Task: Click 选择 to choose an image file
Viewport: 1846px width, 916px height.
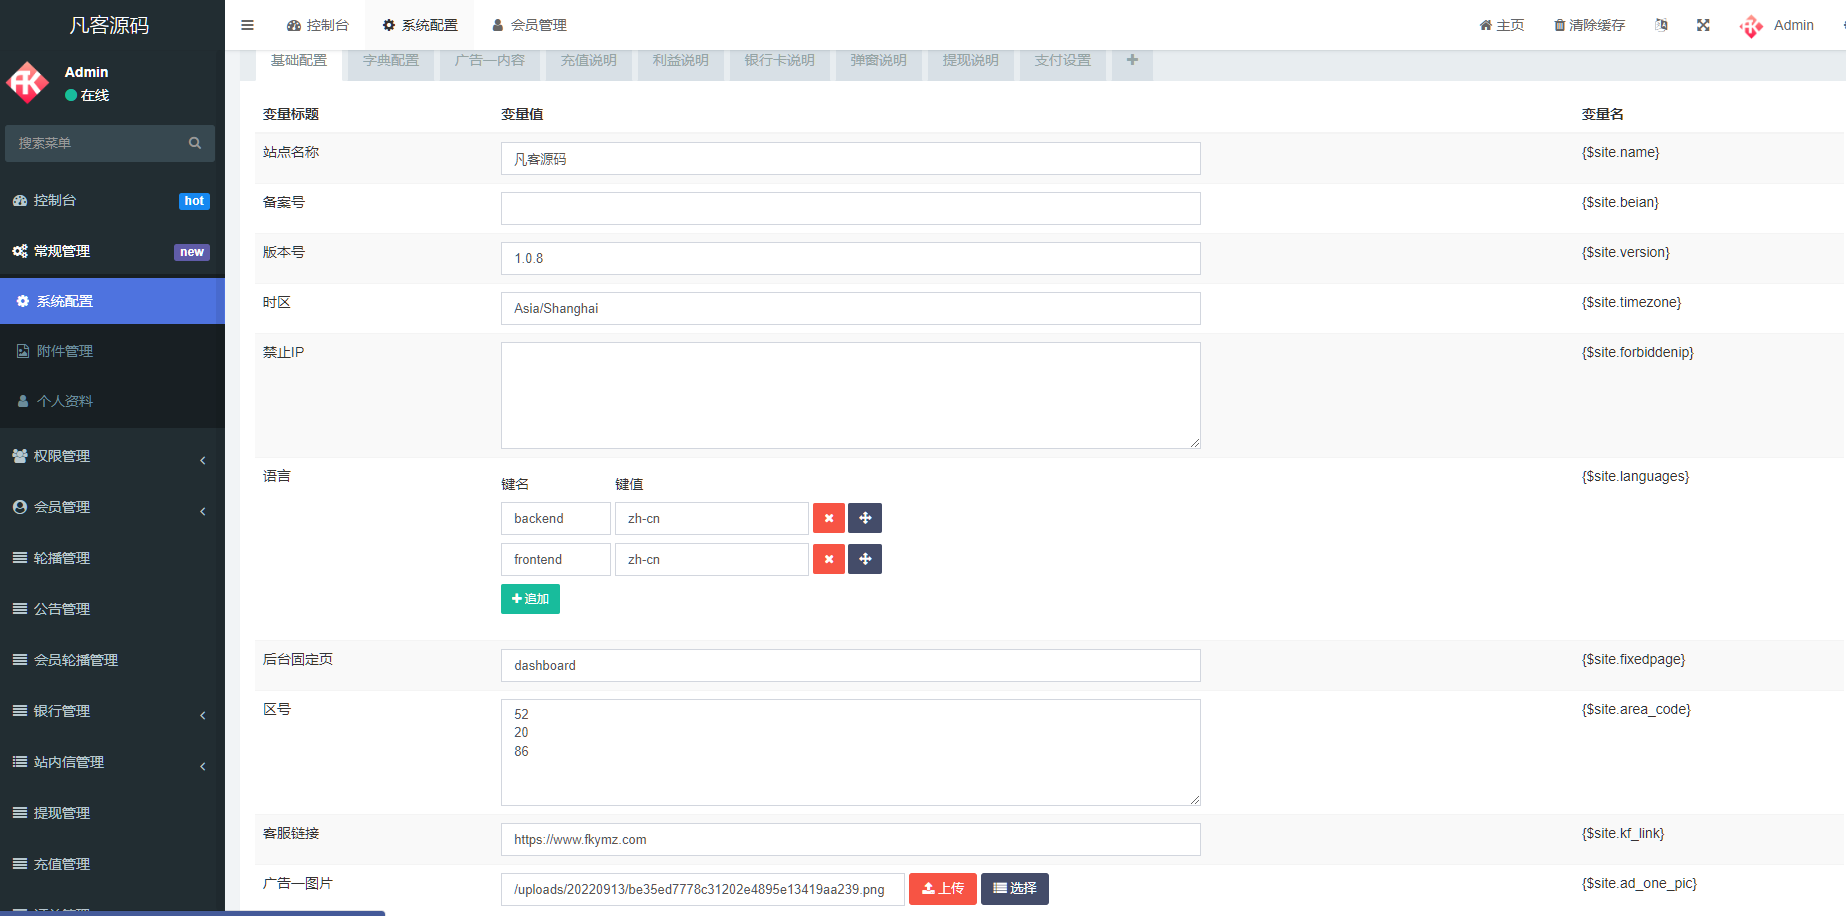Action: (1014, 888)
